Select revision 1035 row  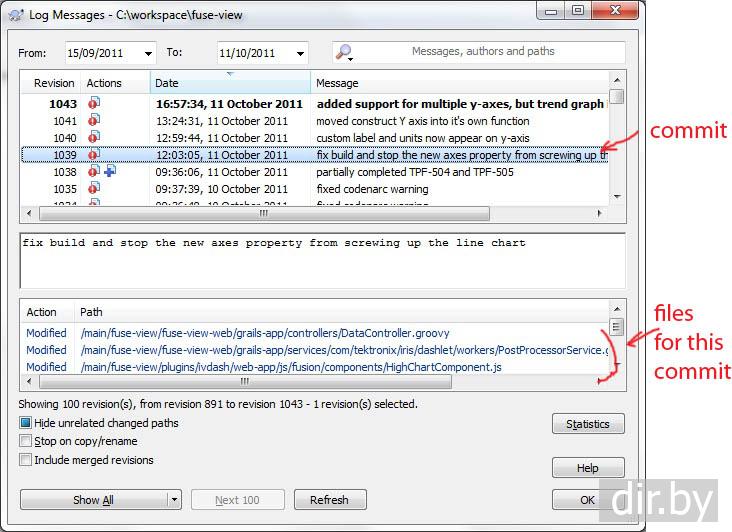(x=314, y=189)
